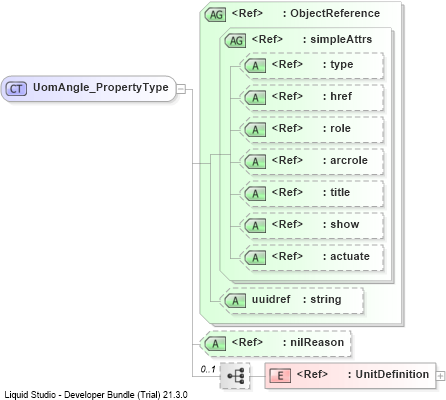Select the nilReason attribute reference
Viewport: 446px width, 400px height.
(x=275, y=344)
